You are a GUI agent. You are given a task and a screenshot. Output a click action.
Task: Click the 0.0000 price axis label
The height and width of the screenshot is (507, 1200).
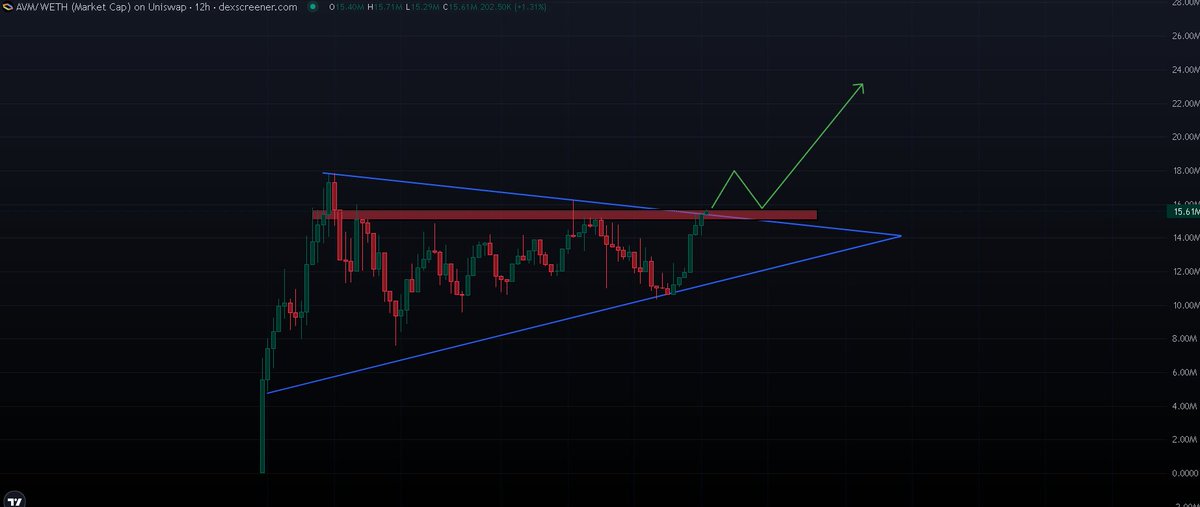click(1184, 474)
